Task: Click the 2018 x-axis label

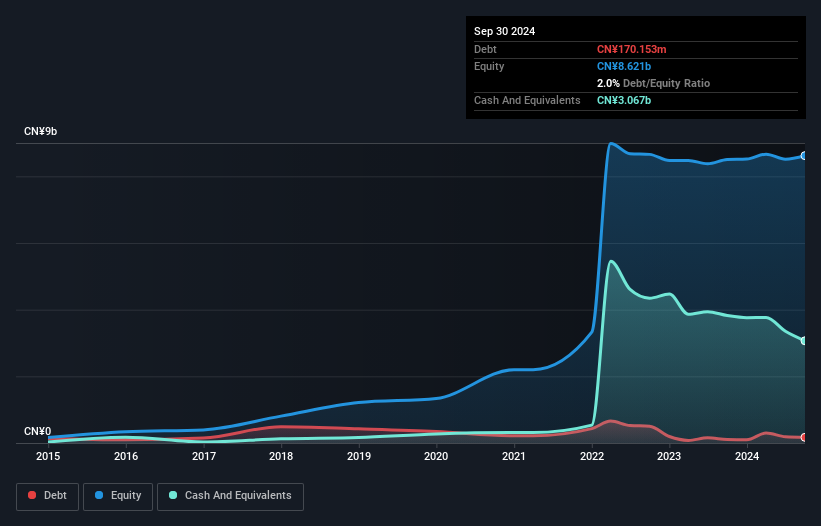Action: 281,456
